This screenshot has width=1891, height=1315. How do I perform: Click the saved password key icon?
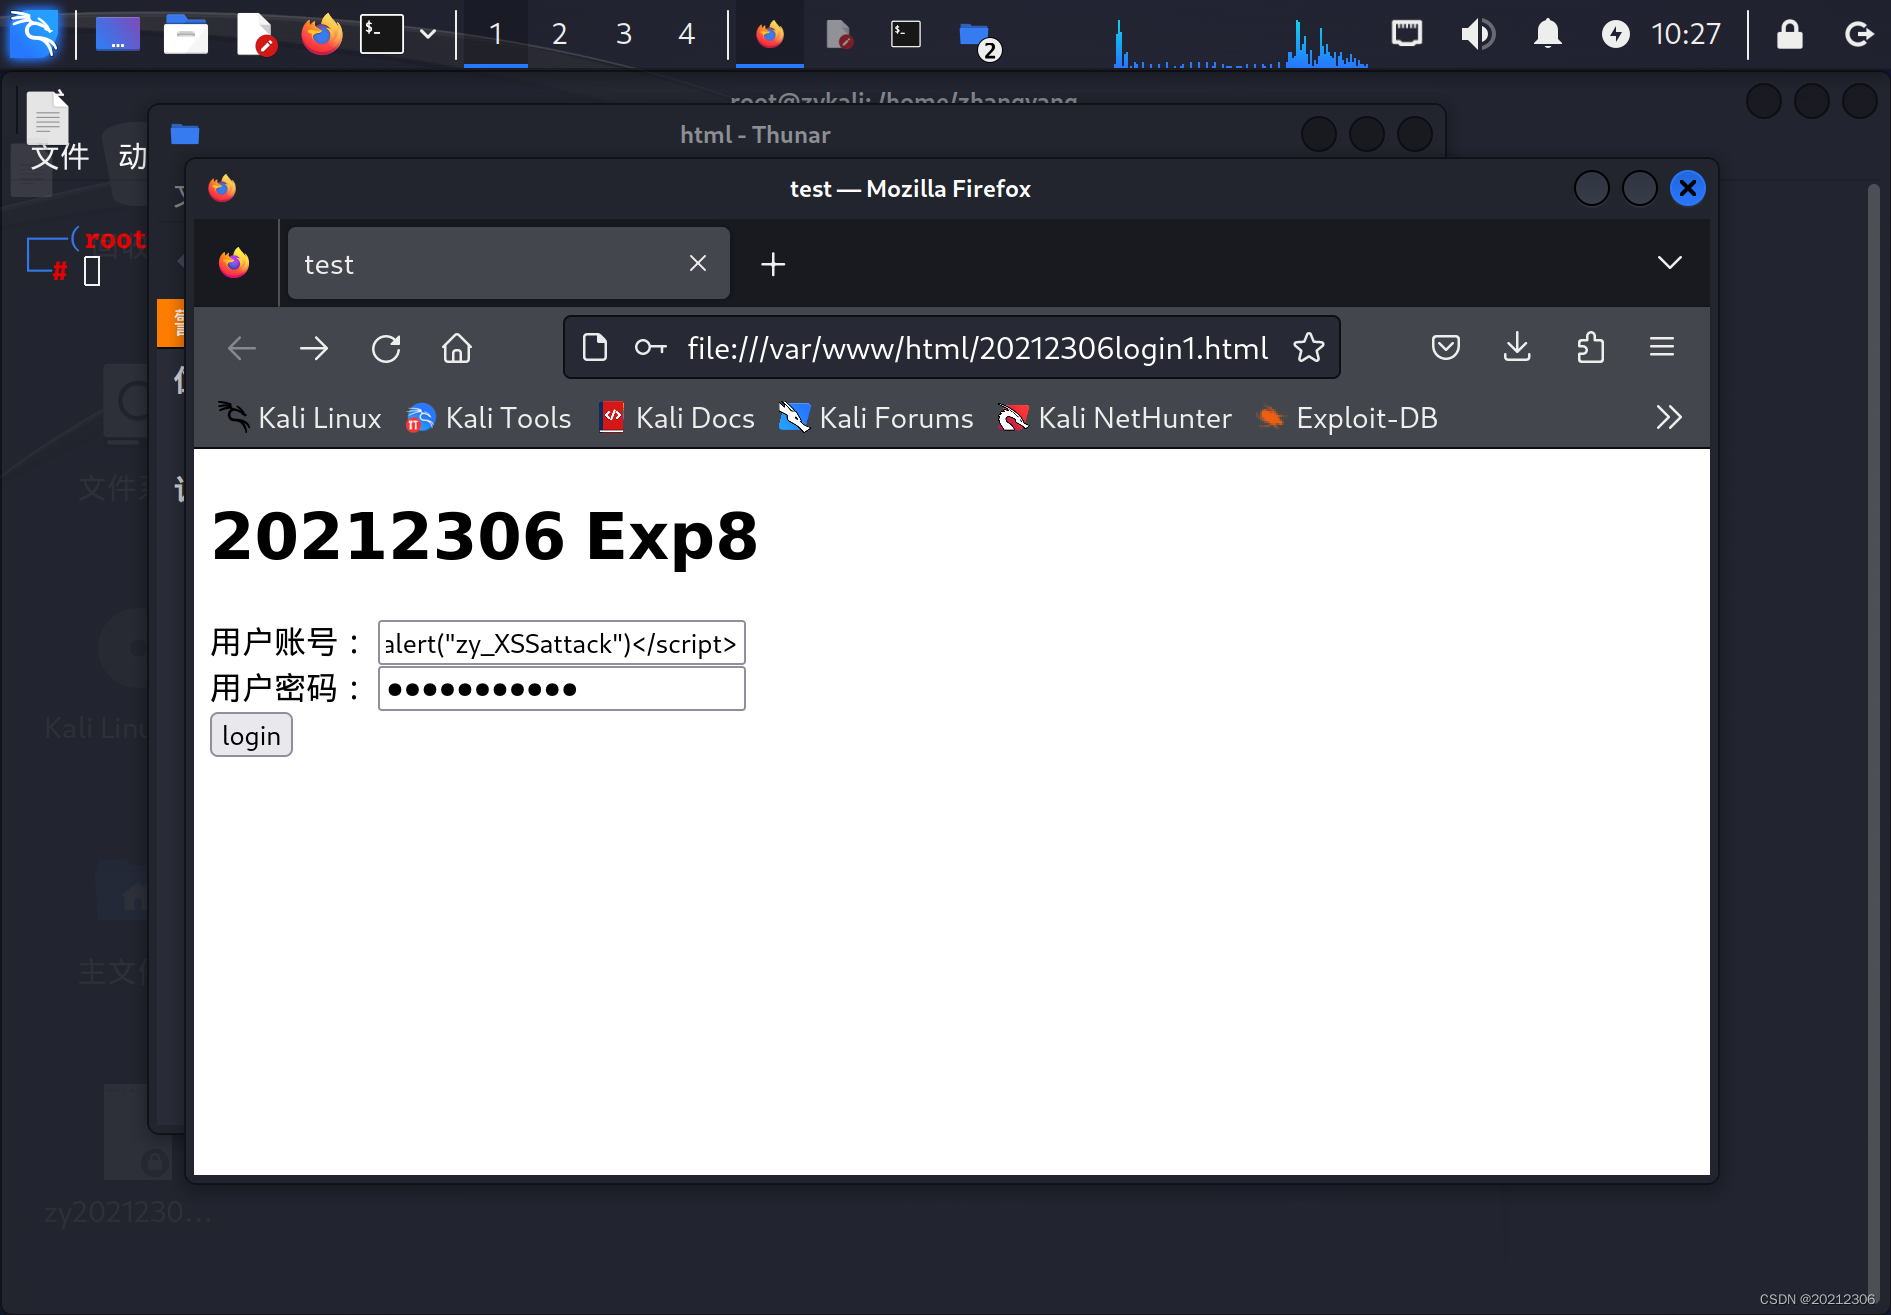(650, 347)
